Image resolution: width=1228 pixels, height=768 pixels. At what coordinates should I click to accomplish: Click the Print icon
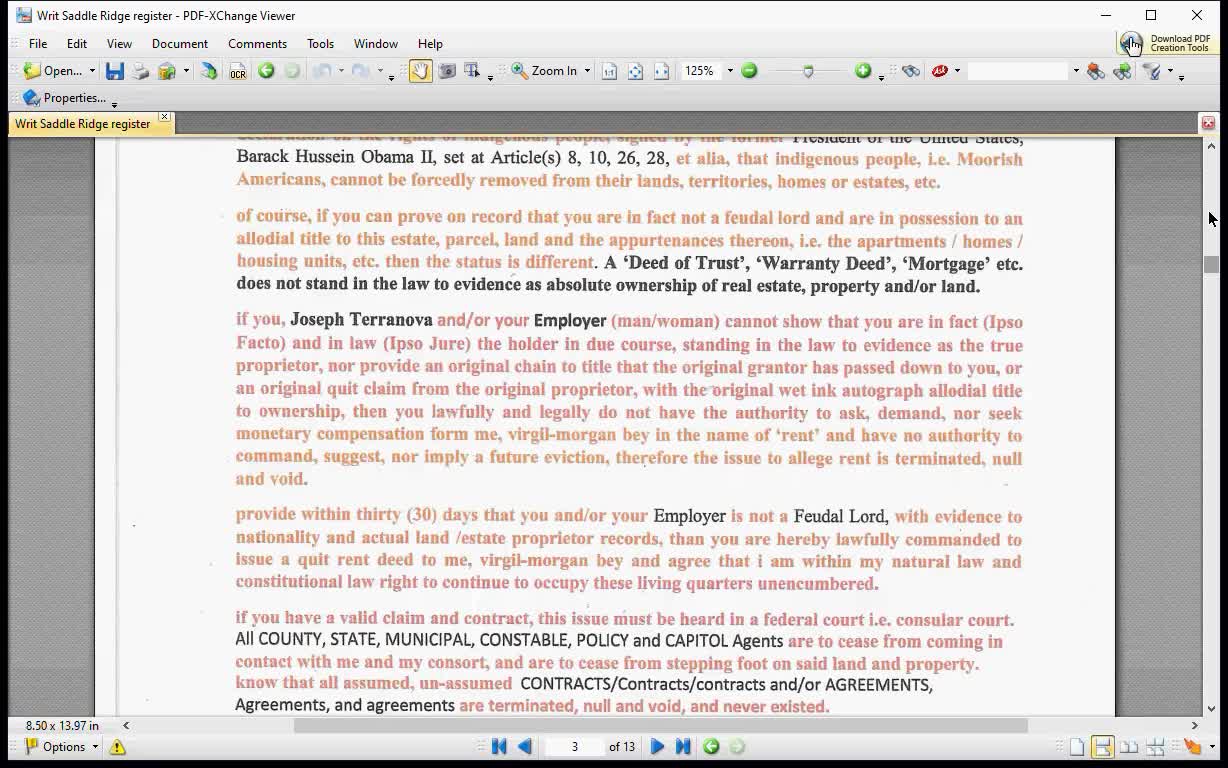141,71
